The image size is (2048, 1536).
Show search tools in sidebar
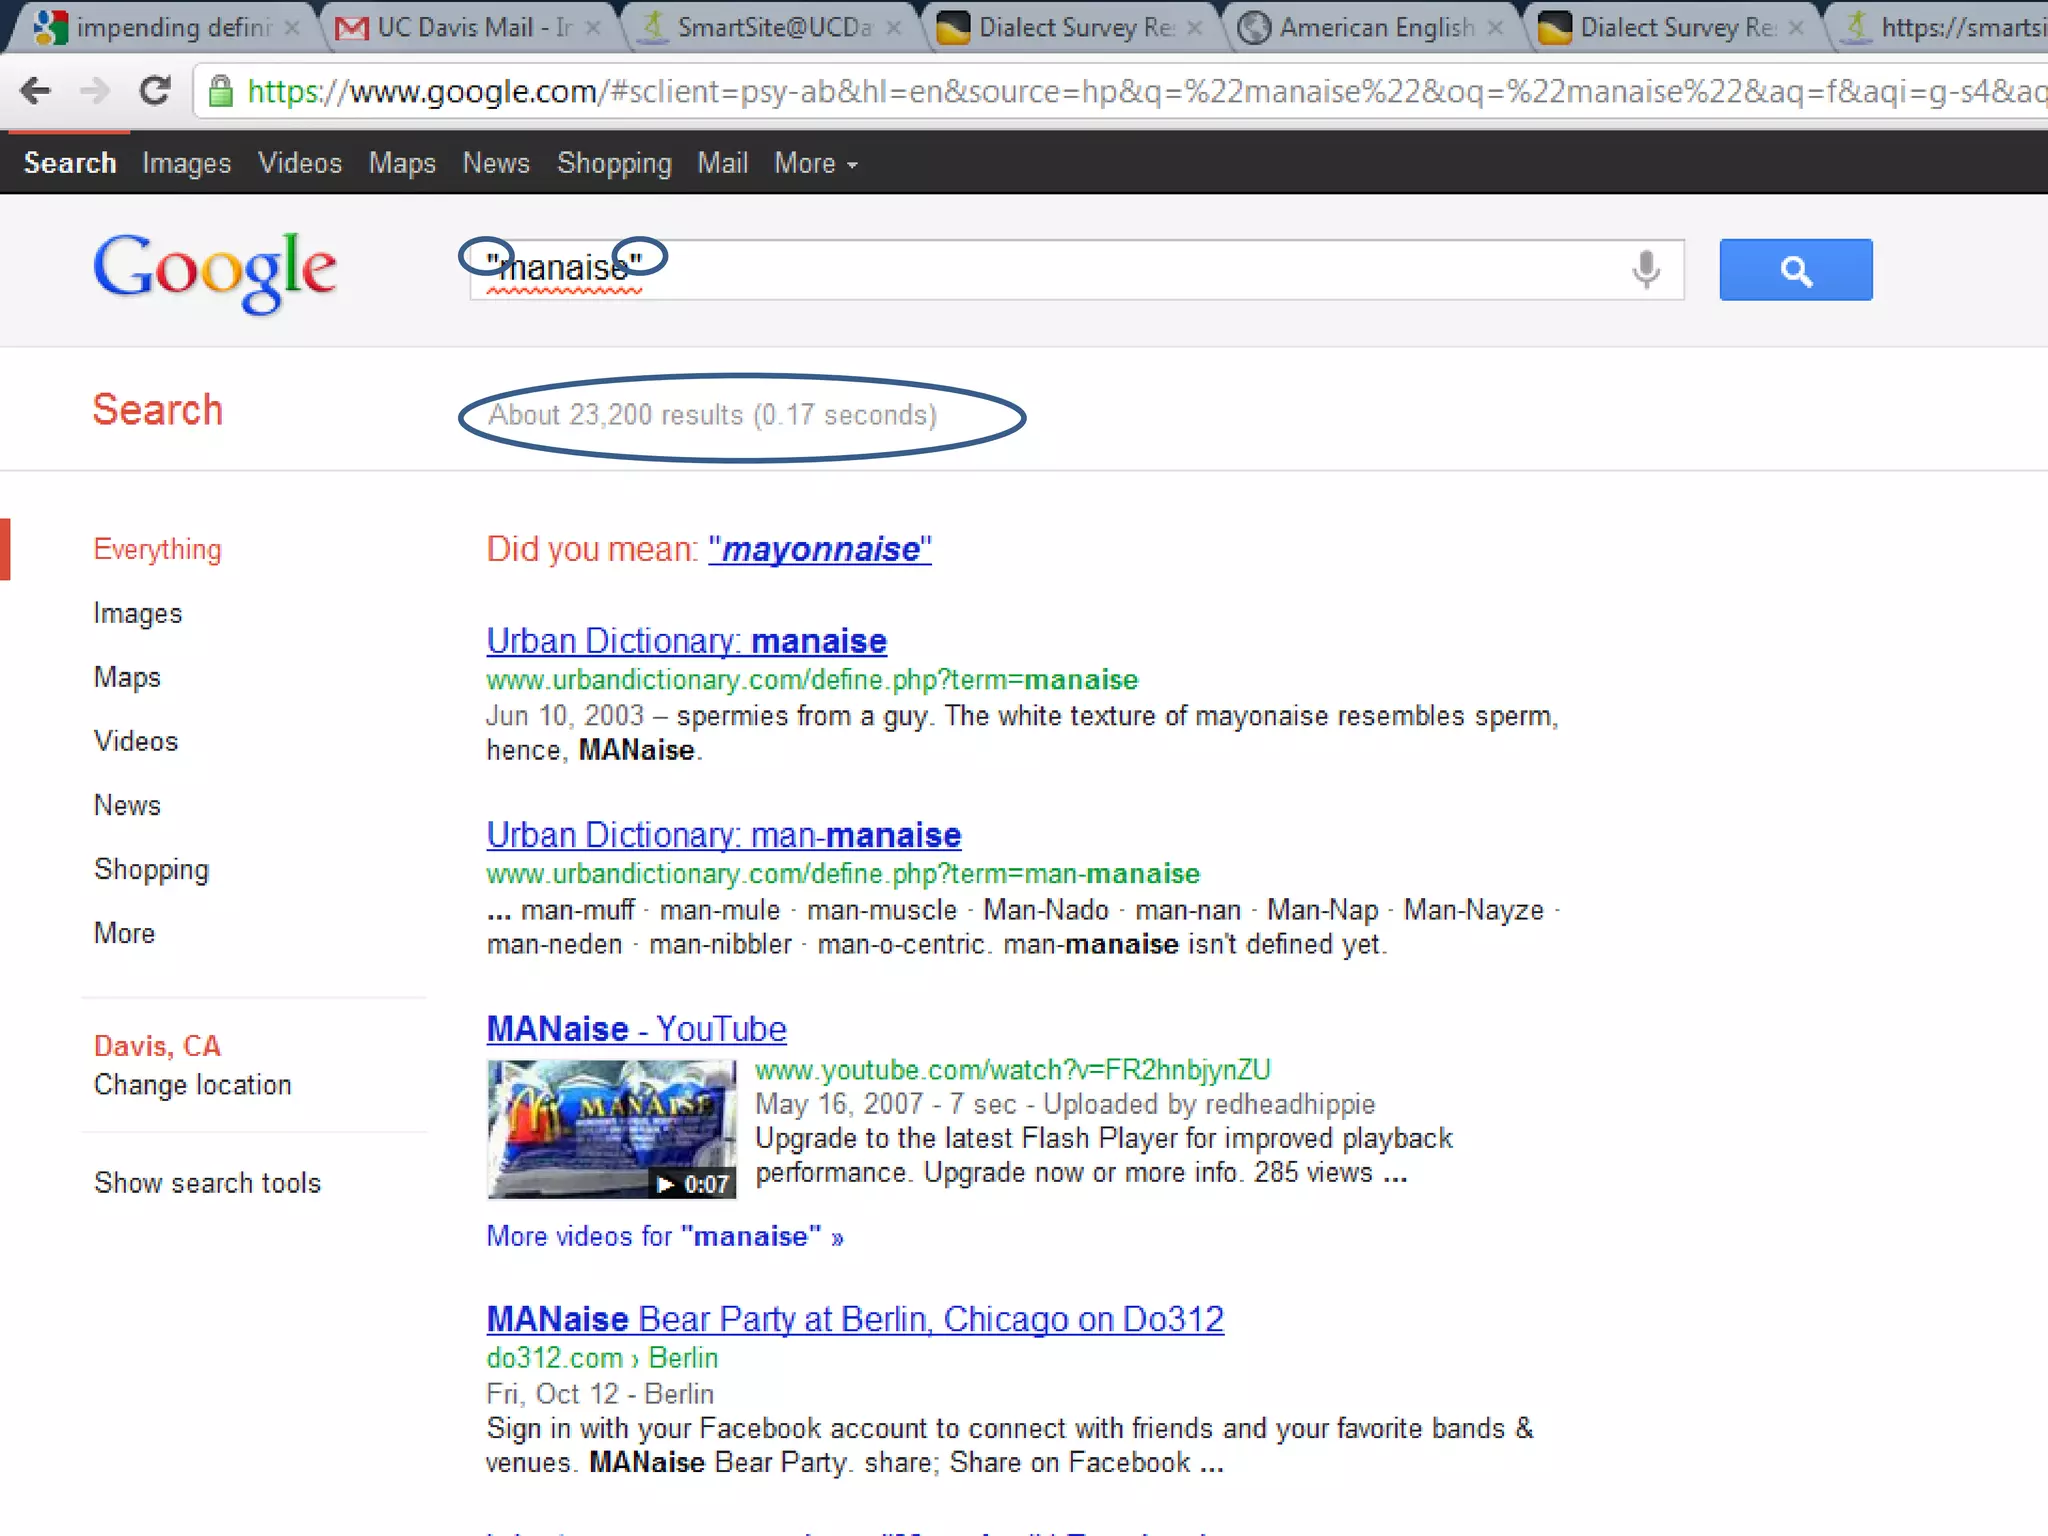pyautogui.click(x=207, y=1183)
